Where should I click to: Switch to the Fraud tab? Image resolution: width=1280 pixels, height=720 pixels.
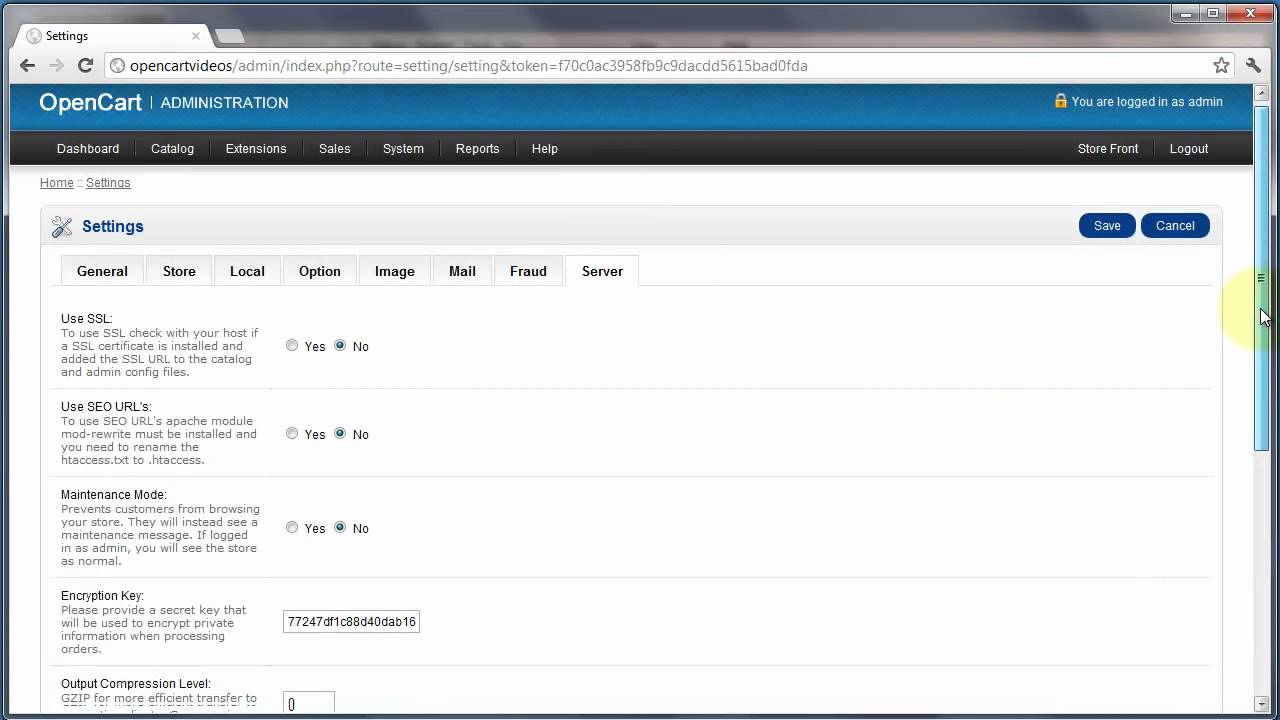528,271
